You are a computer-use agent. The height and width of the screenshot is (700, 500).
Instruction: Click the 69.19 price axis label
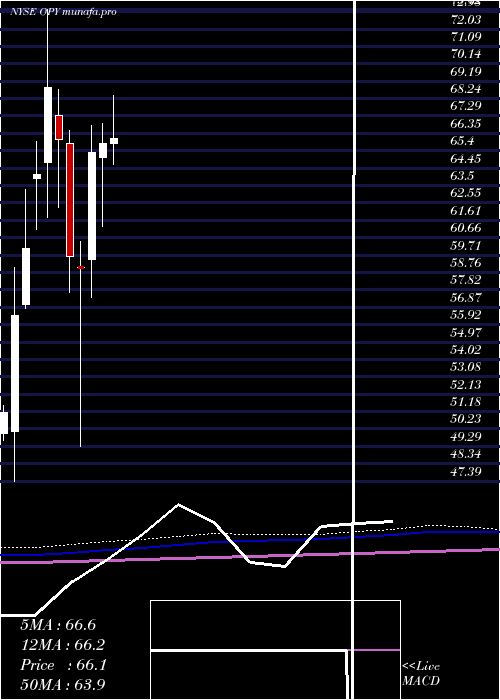(x=466, y=72)
